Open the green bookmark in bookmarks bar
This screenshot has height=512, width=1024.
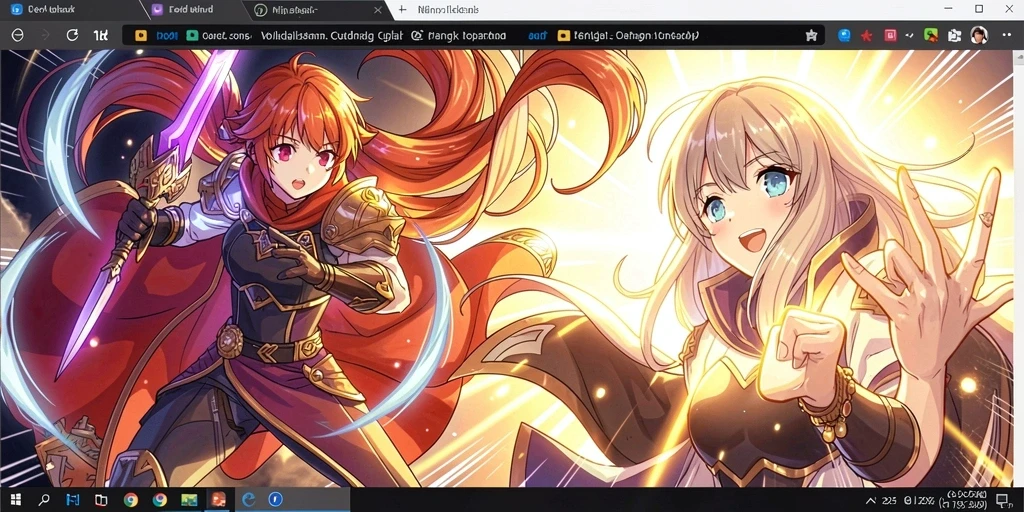(192, 36)
